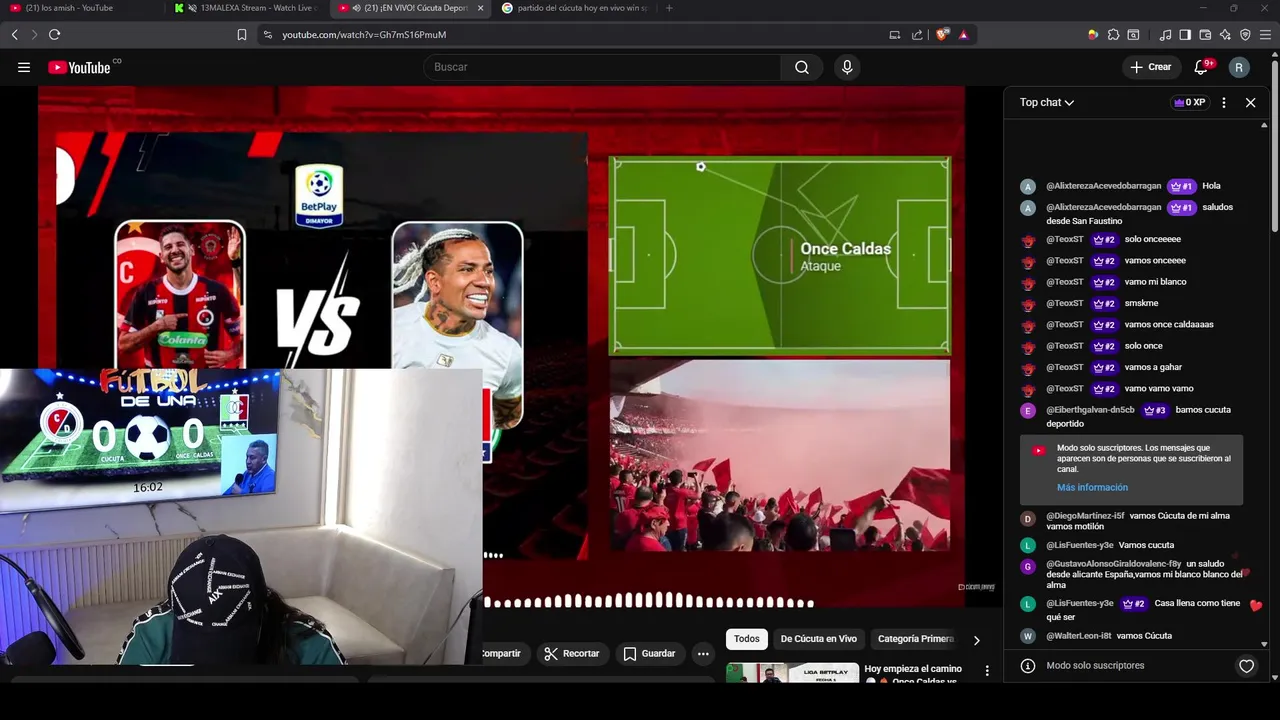Open the Leo AI sparkle icon
The image size is (1280, 720).
[1225, 34]
